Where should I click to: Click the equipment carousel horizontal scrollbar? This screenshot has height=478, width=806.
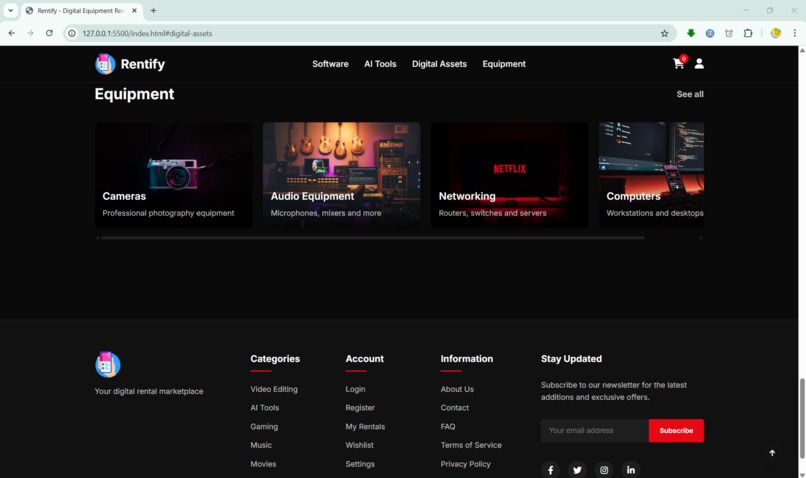373,238
